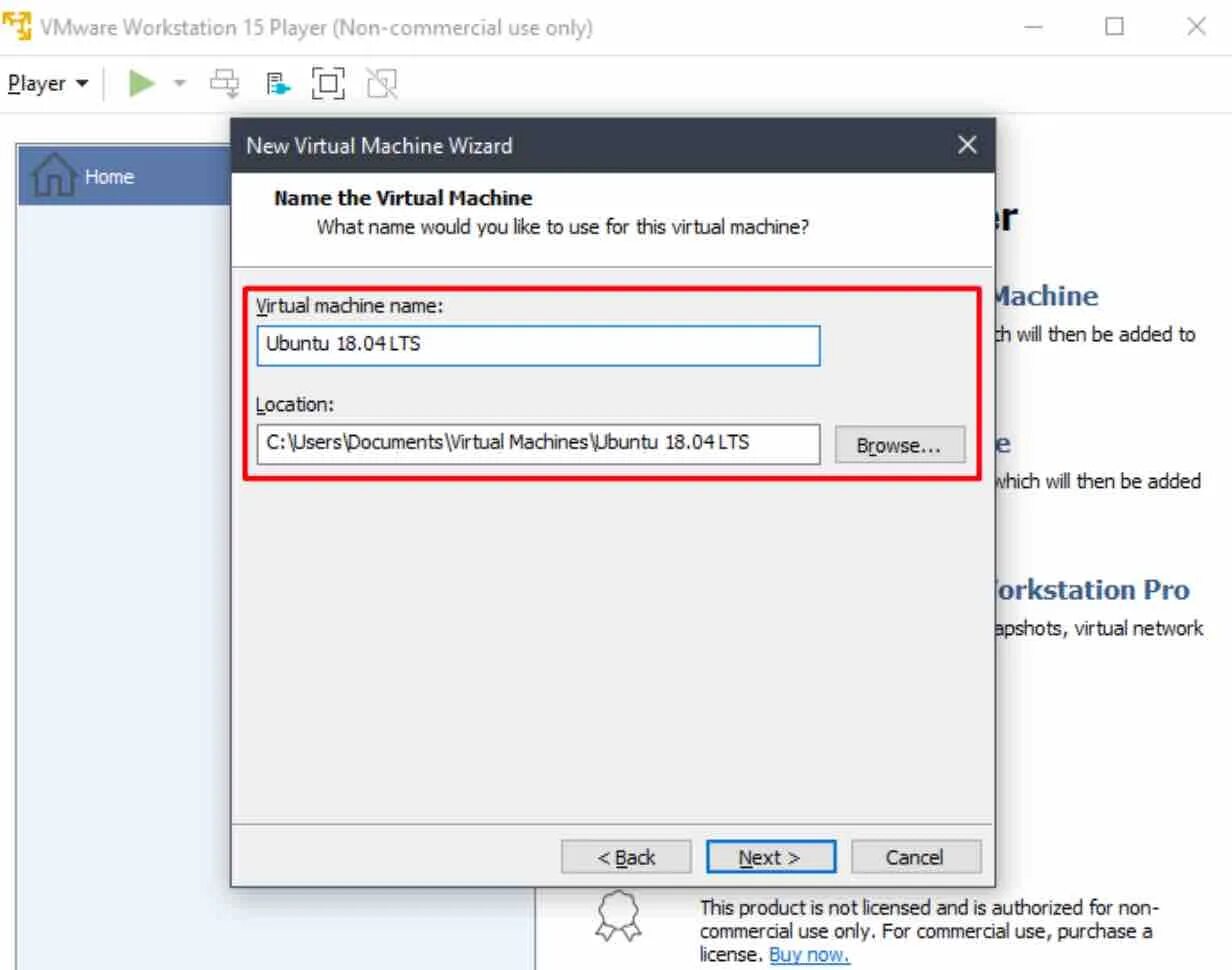Click the green power on play icon
This screenshot has height=970, width=1232.
(142, 84)
